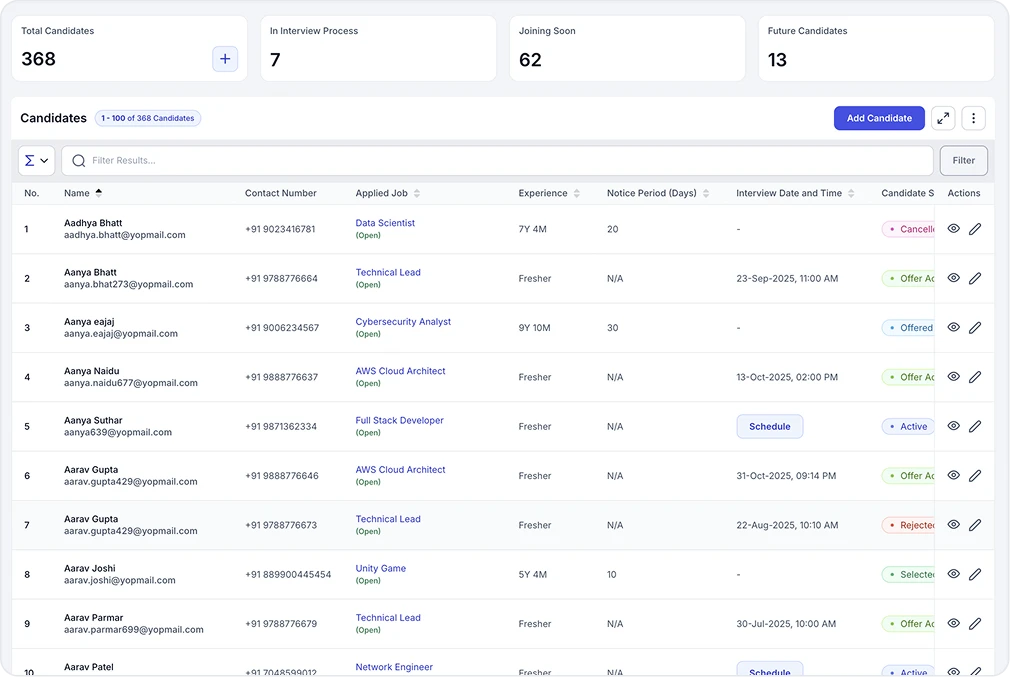This screenshot has width=1010, height=677.
Task: Sort the Applied Job column
Action: pos(417,193)
